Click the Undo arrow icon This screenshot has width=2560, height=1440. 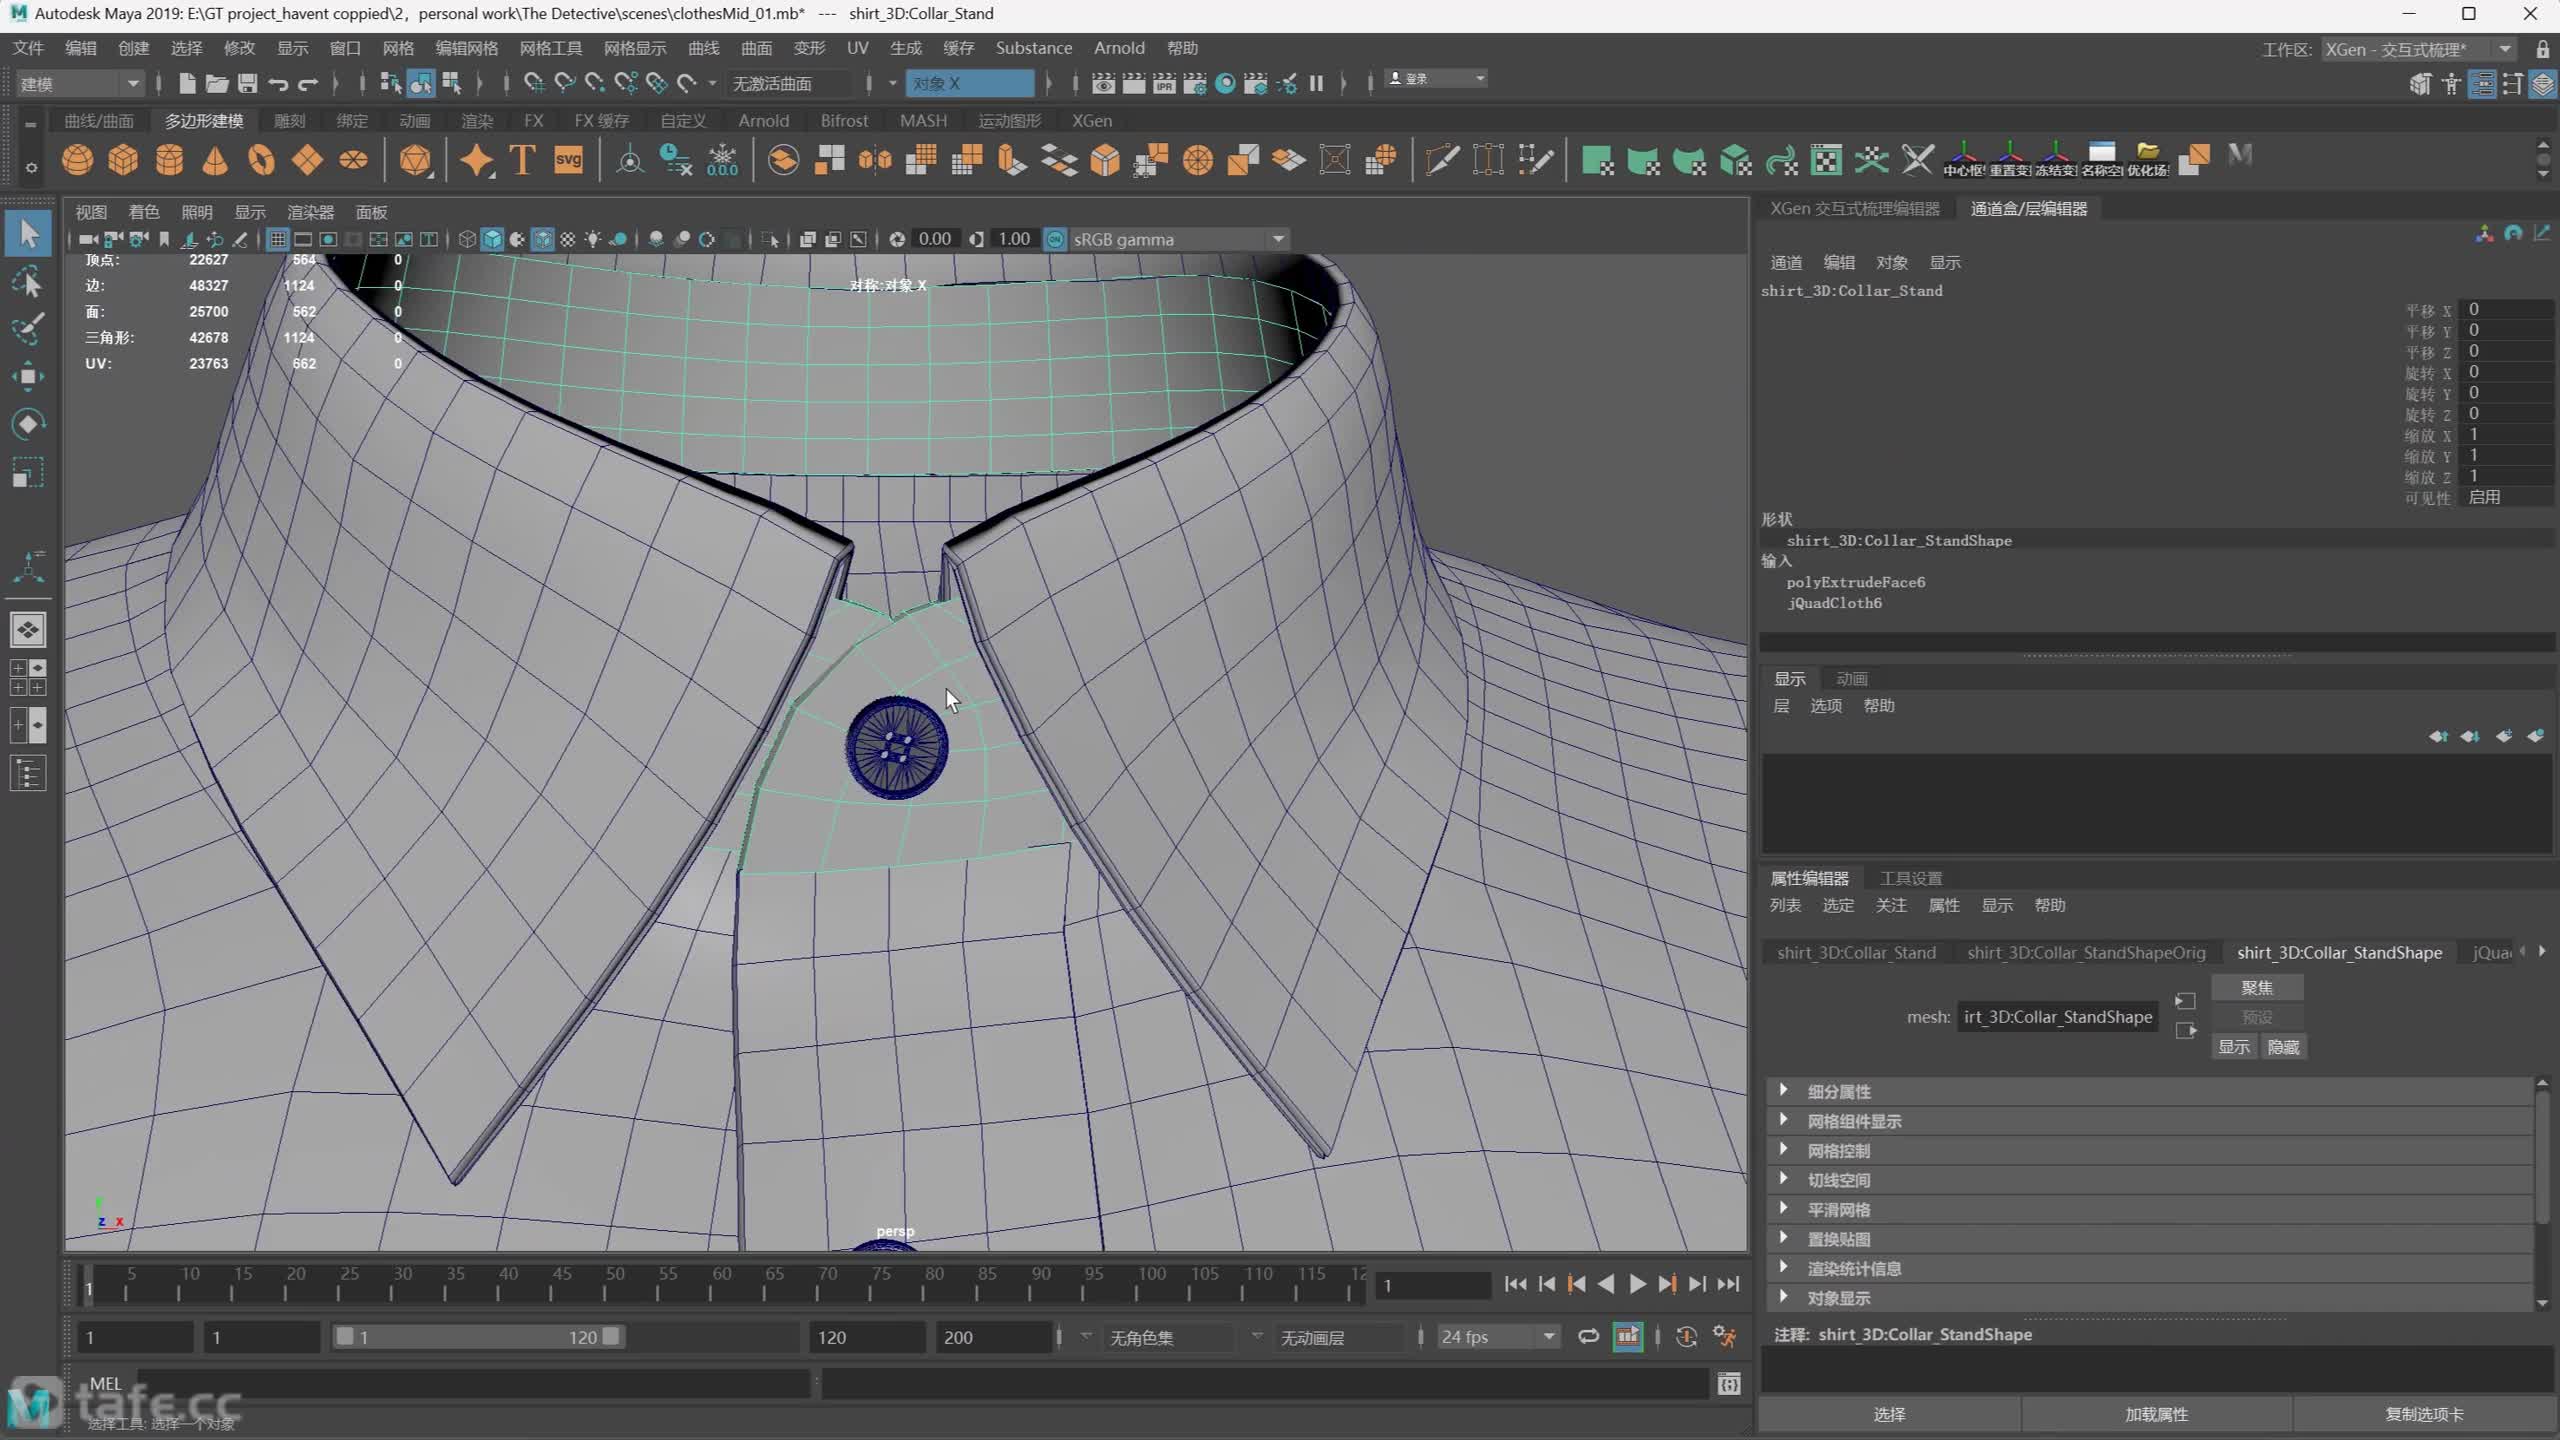(278, 83)
